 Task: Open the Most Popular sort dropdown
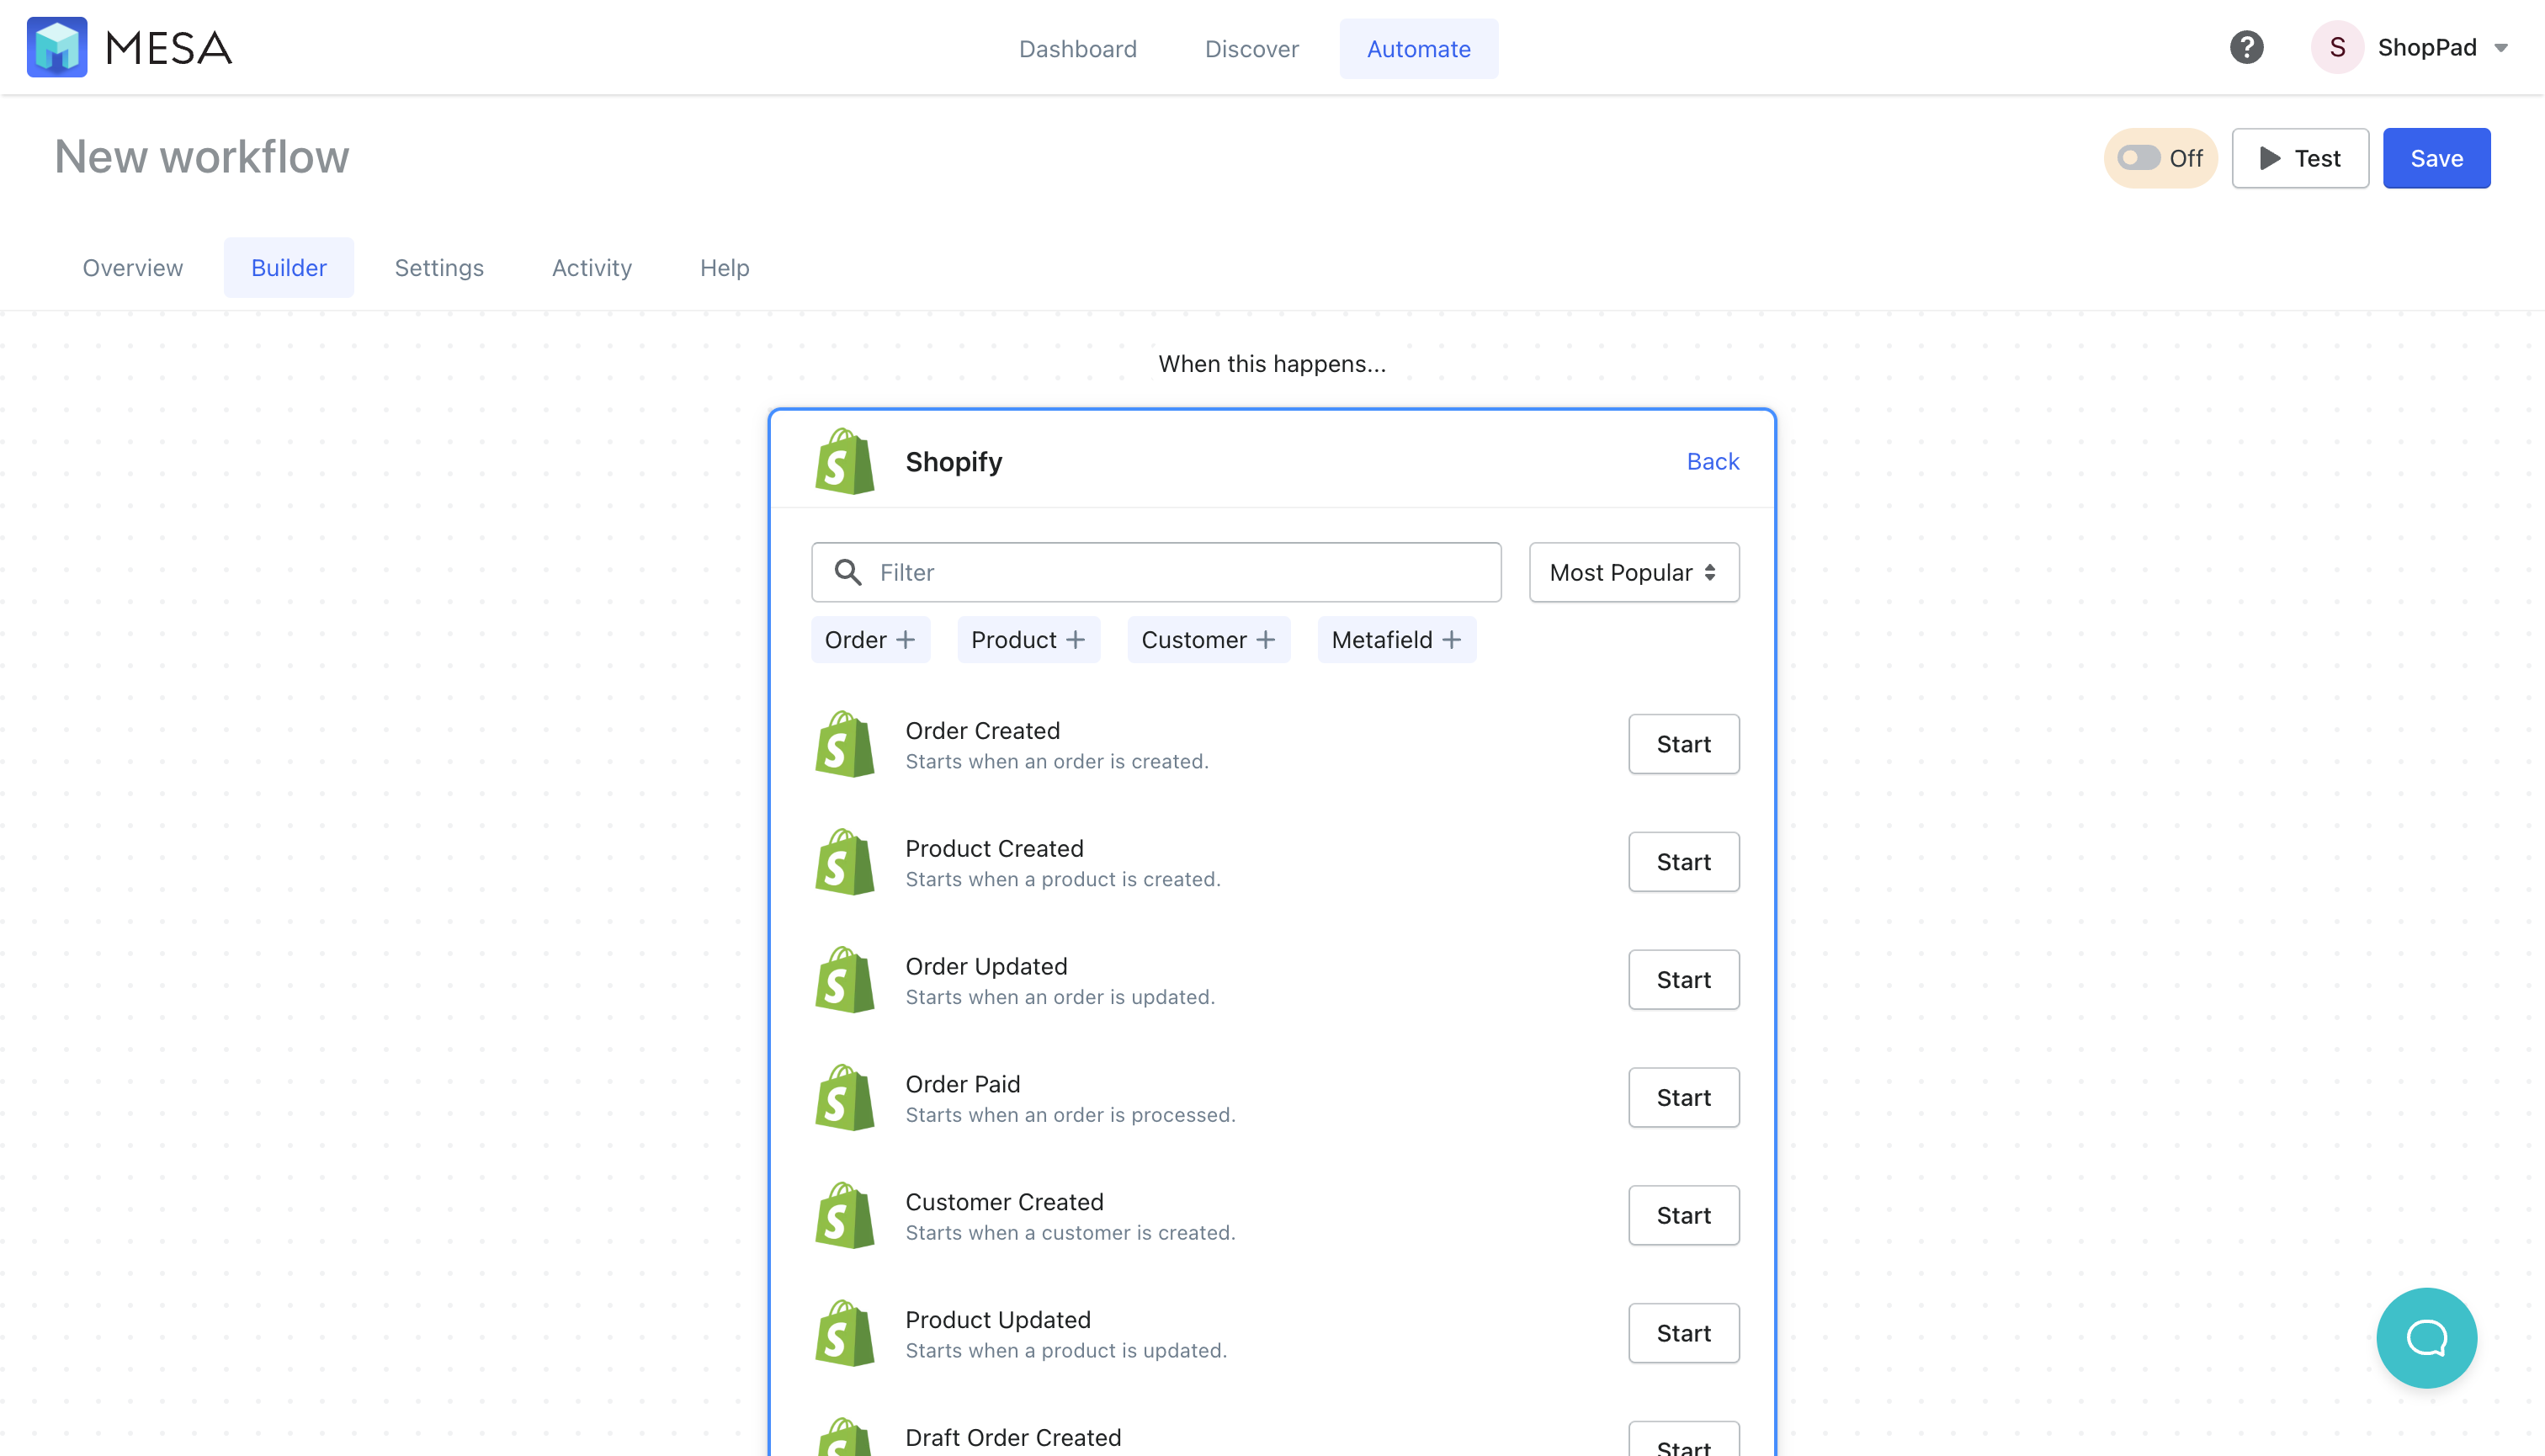click(1634, 572)
